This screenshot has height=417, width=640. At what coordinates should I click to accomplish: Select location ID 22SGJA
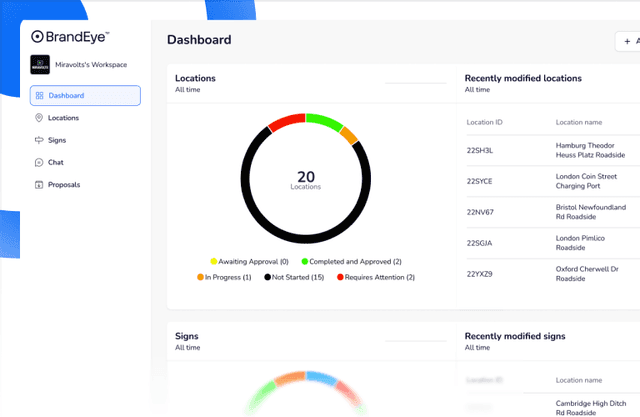tap(480, 243)
